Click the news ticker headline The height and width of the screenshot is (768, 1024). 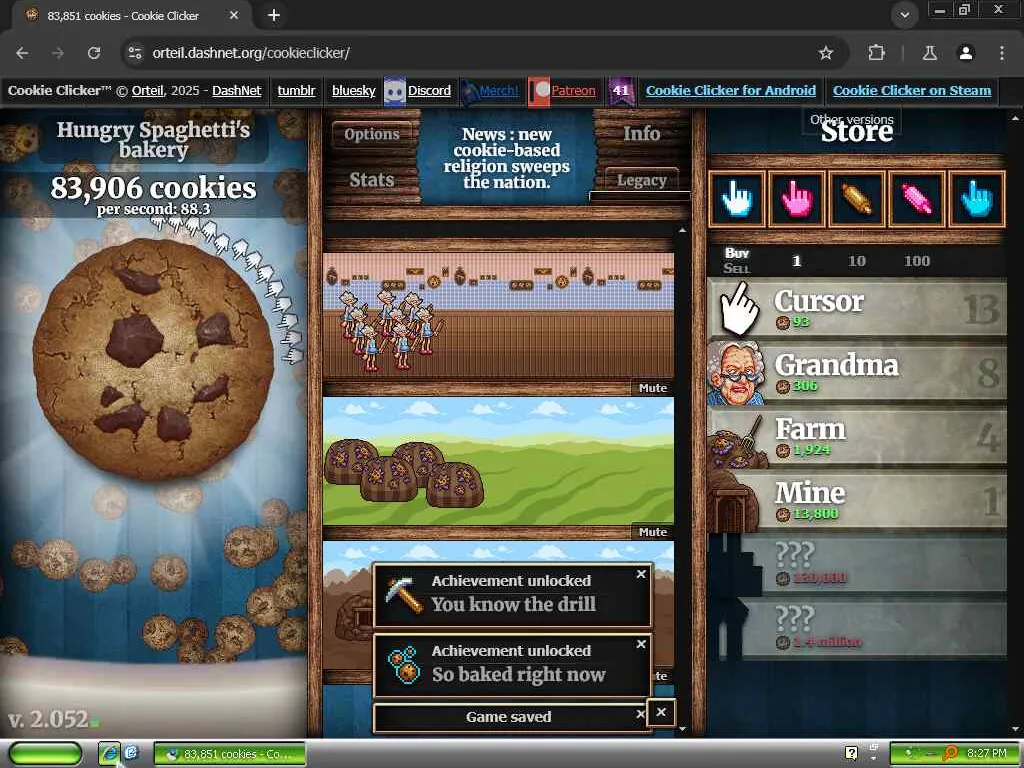pyautogui.click(x=506, y=157)
